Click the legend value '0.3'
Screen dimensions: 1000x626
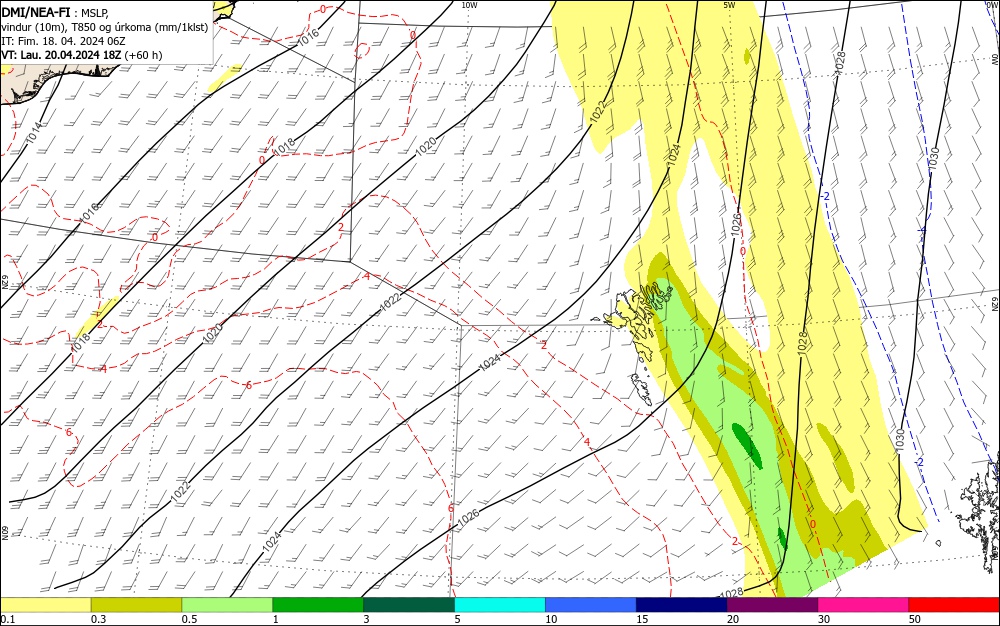(98, 619)
